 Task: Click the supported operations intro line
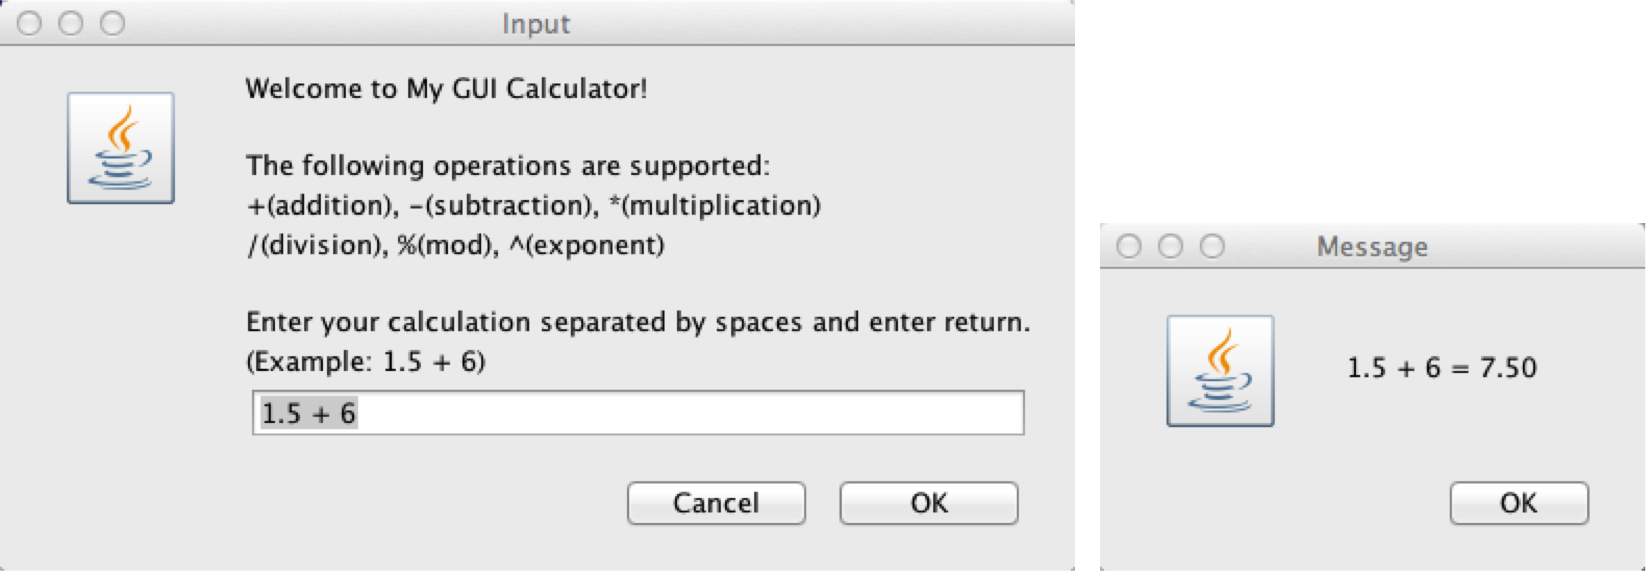[x=508, y=166]
